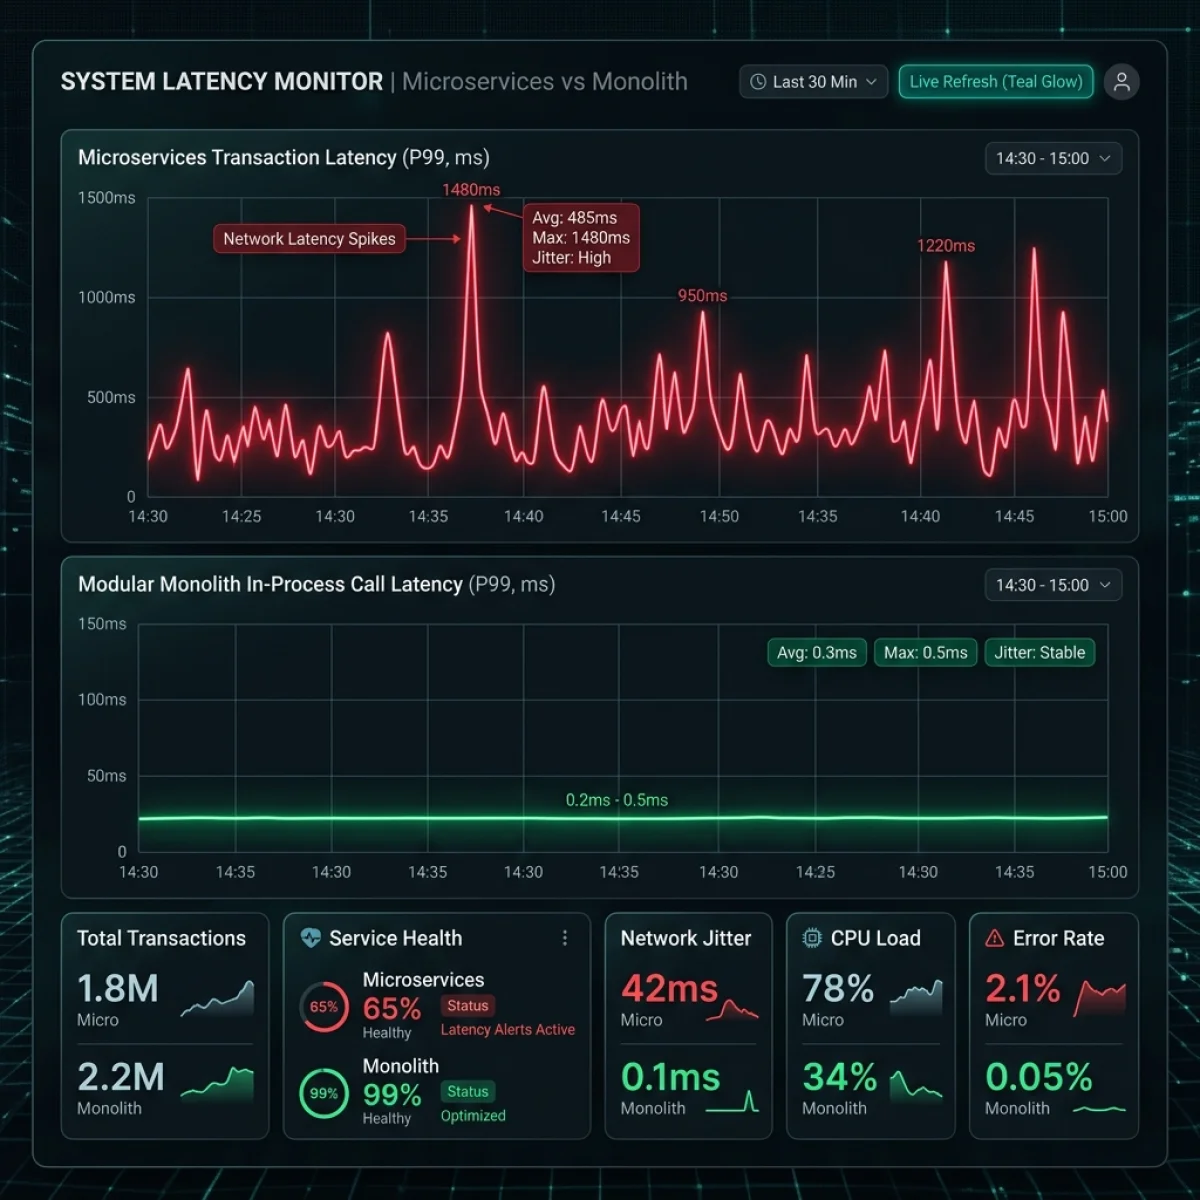Click the 78% Micro CPU sparkline
The width and height of the screenshot is (1200, 1200).
(x=916, y=998)
